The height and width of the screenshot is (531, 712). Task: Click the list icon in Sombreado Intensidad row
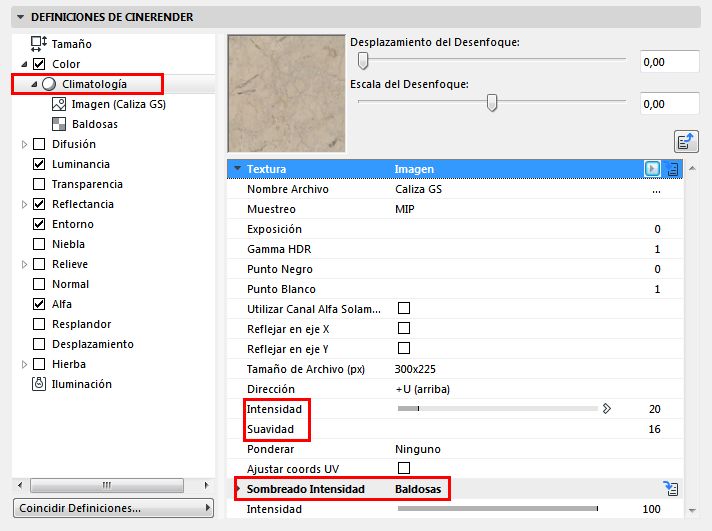coord(671,489)
